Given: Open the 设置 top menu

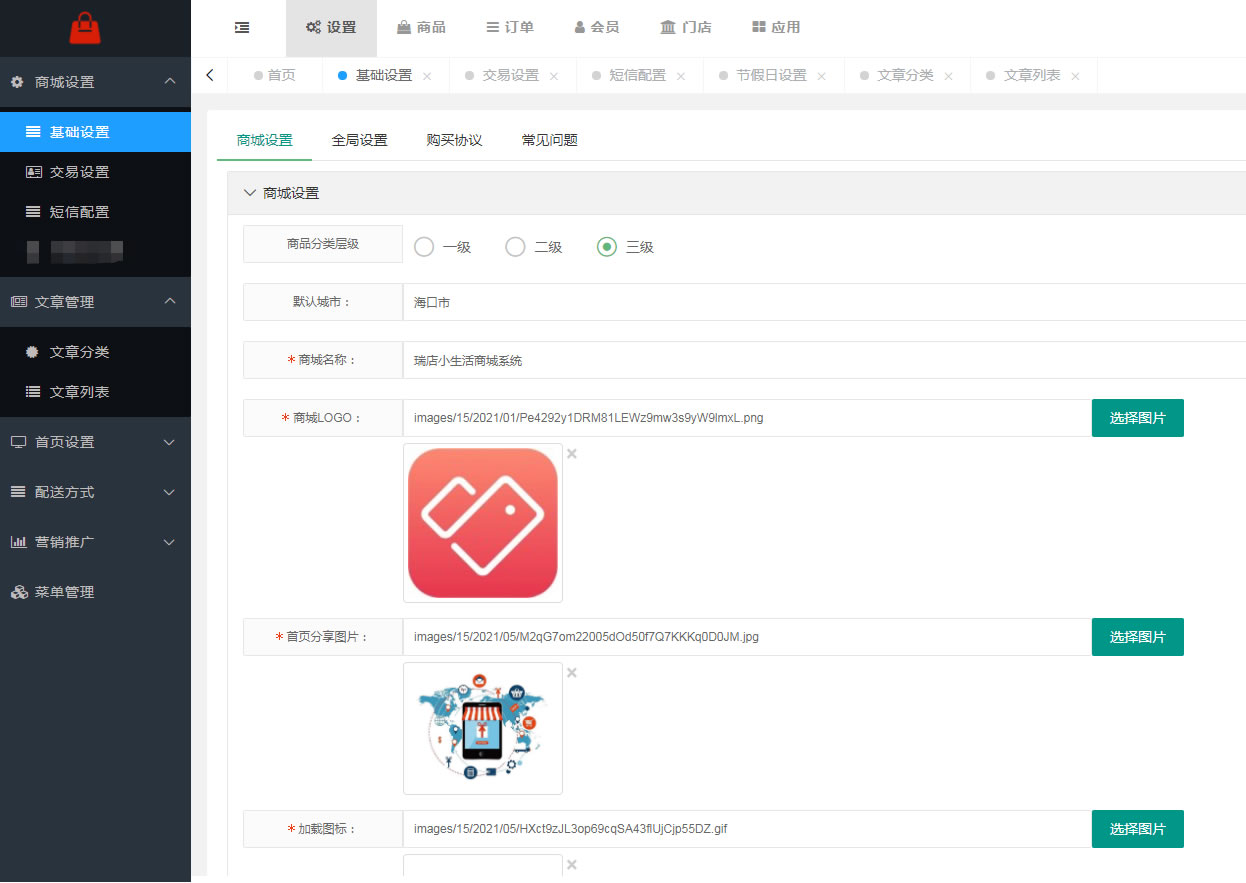Looking at the screenshot, I should click(331, 28).
